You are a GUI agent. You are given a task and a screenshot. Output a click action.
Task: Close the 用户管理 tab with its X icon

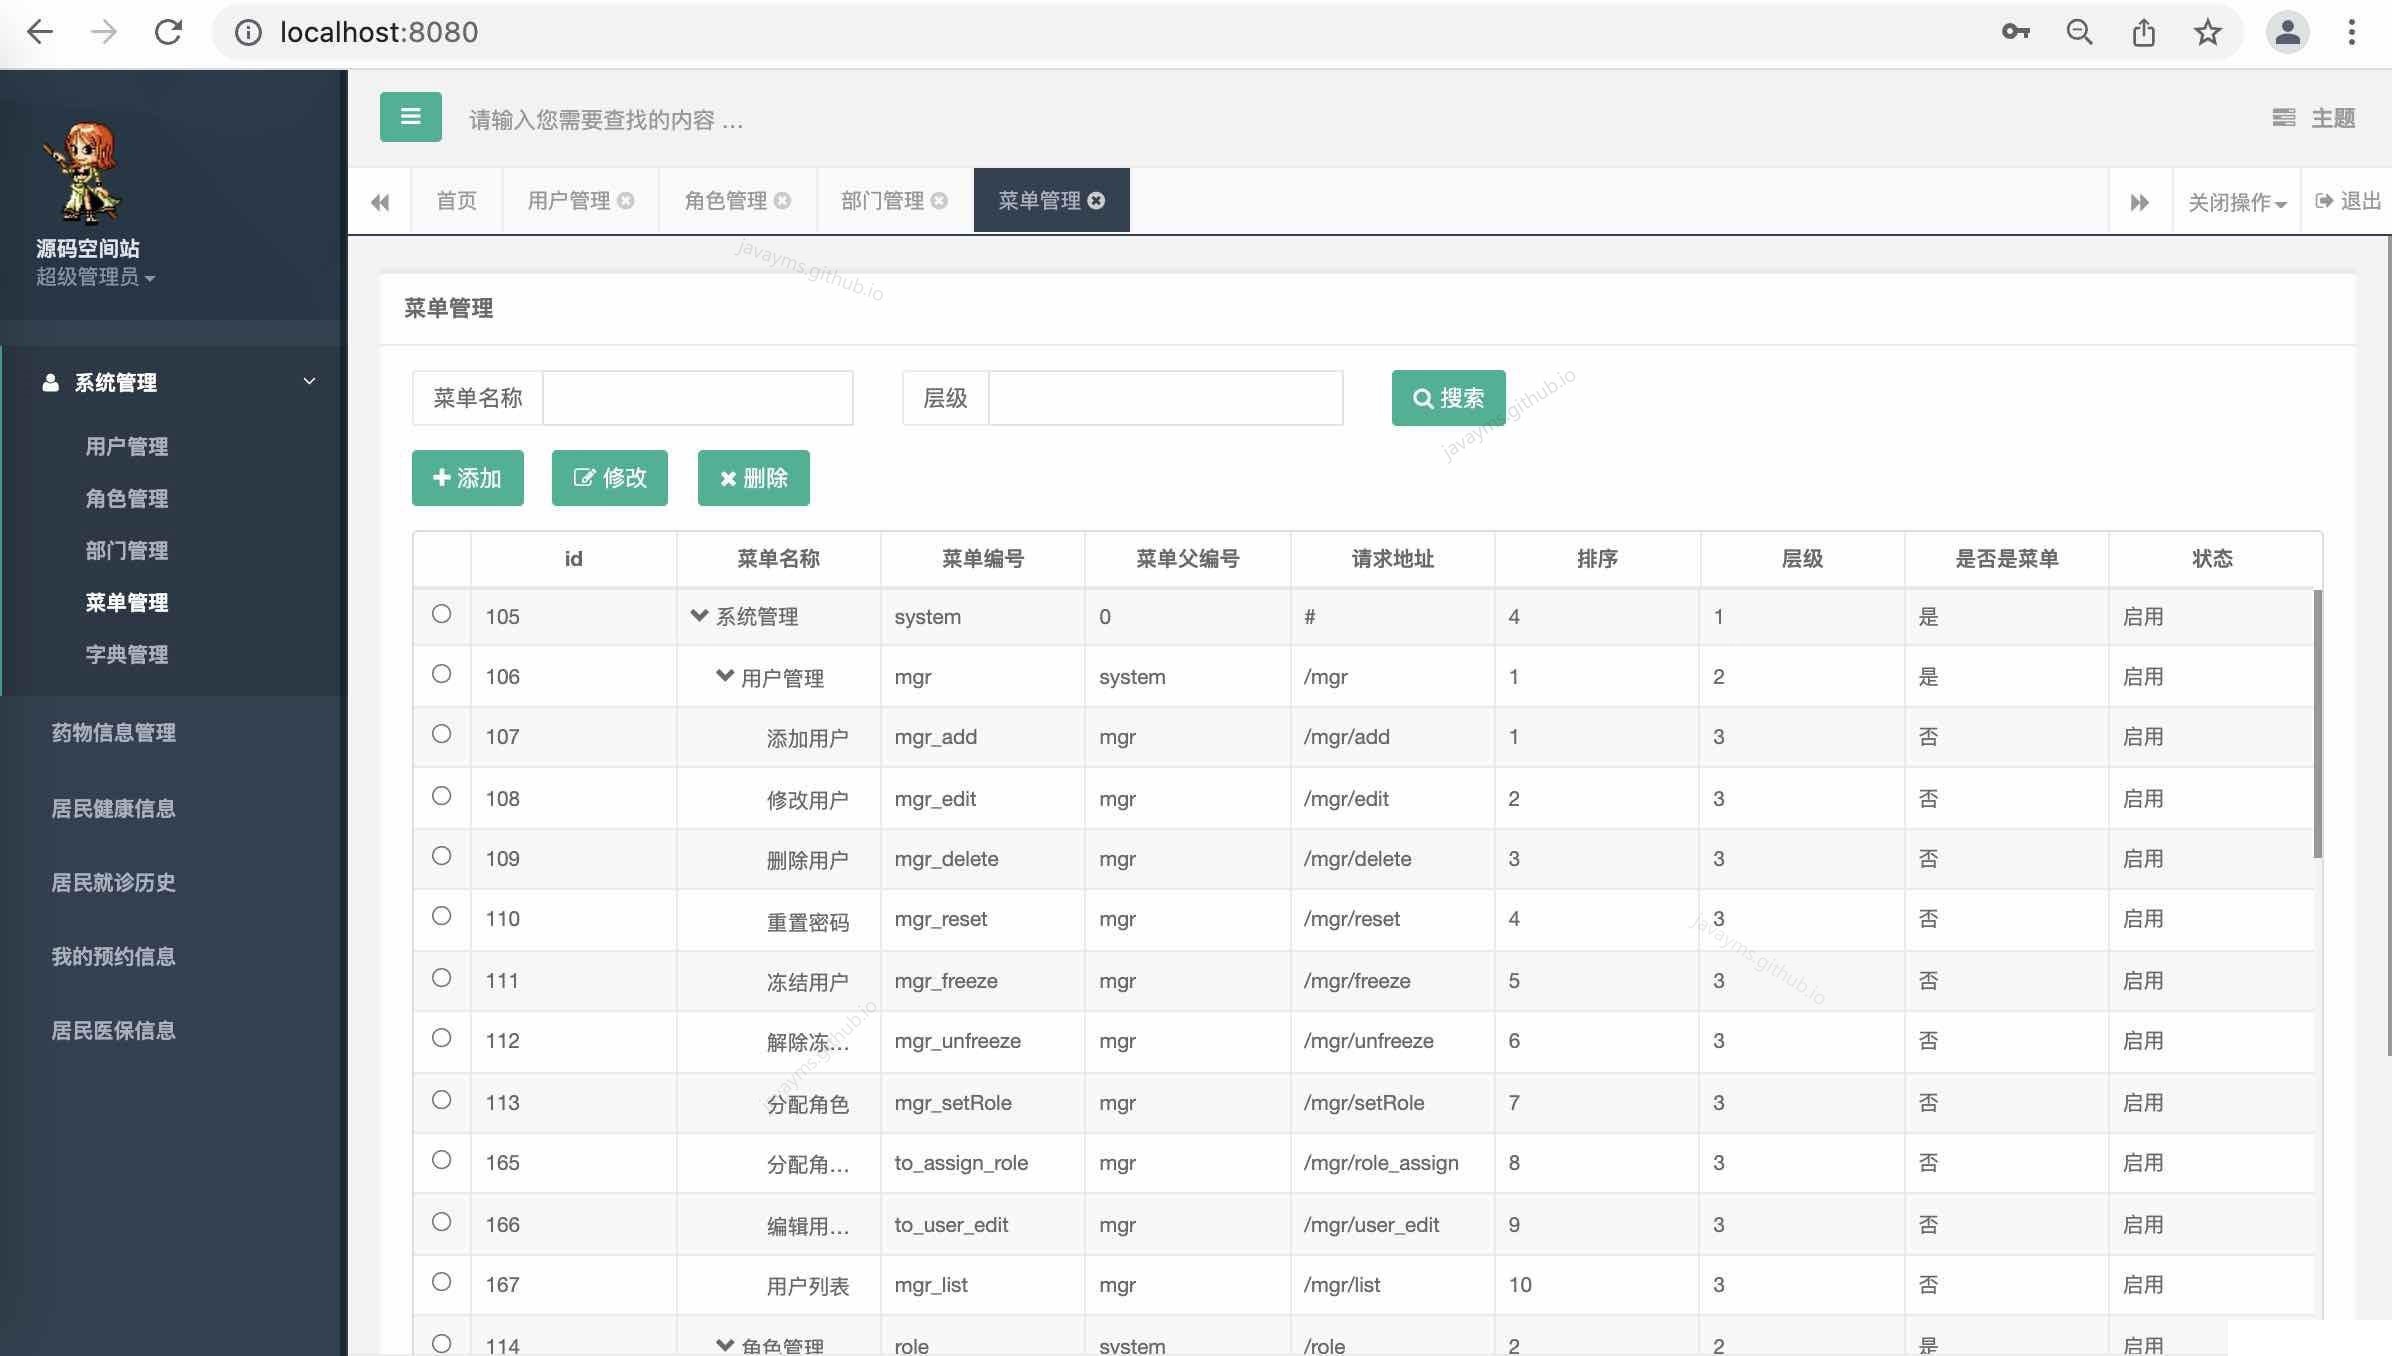tap(626, 201)
